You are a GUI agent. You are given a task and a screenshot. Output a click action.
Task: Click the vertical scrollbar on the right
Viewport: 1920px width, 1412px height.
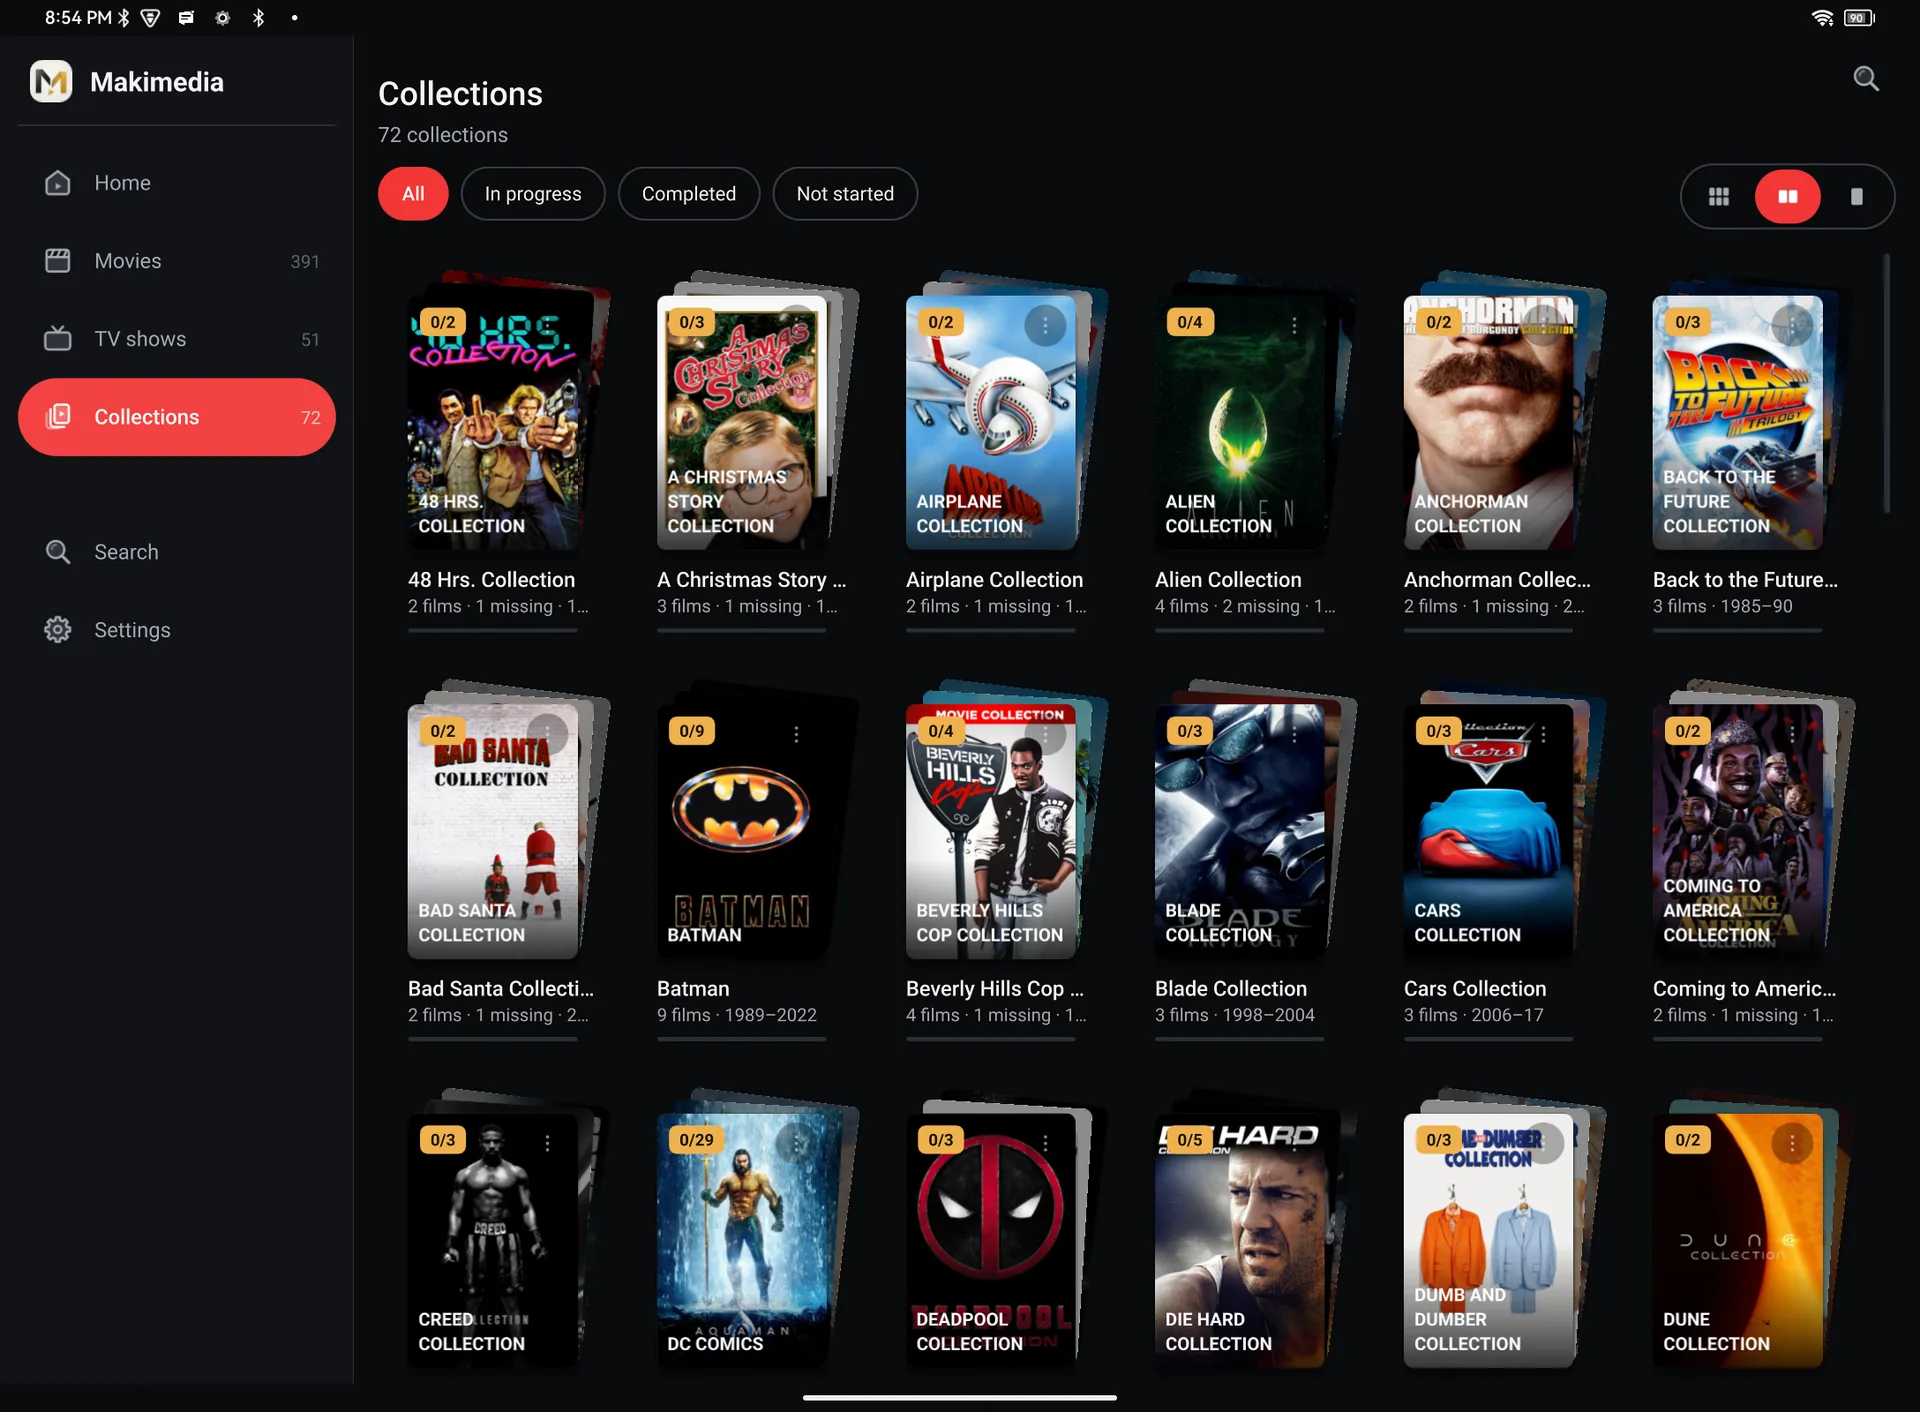point(1886,384)
